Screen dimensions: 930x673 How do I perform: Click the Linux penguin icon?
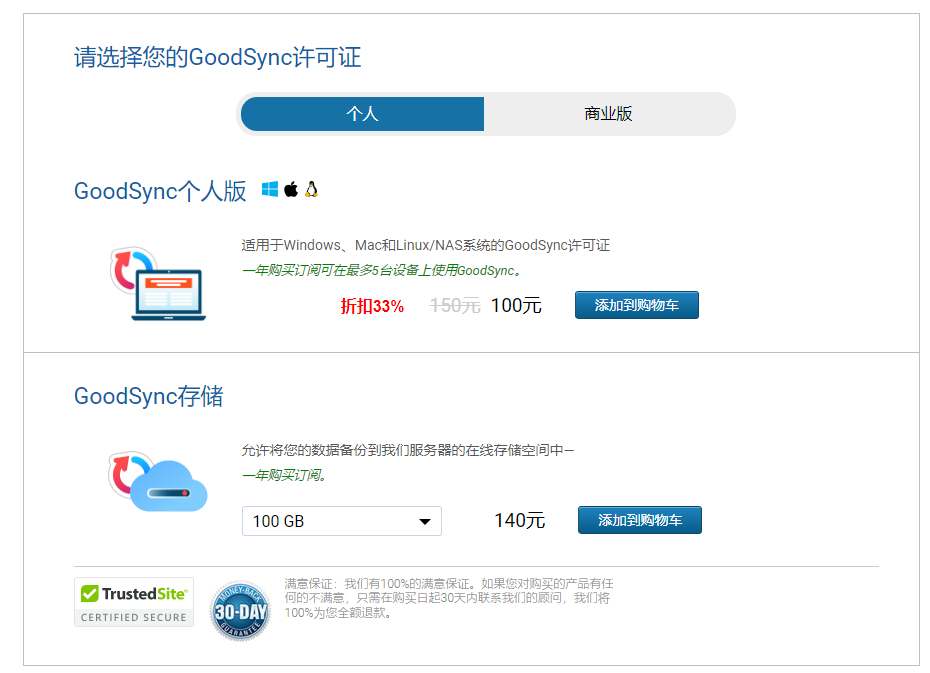click(x=312, y=190)
